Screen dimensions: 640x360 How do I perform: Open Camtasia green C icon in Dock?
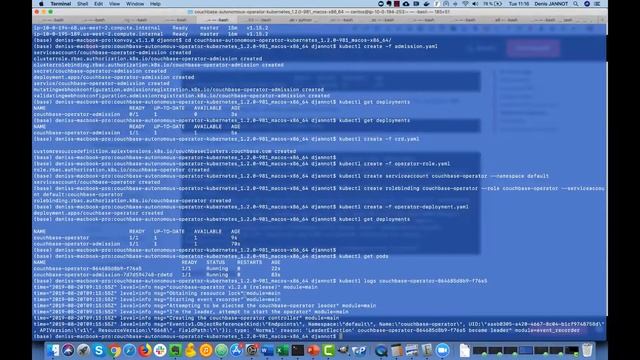click(x=329, y=350)
